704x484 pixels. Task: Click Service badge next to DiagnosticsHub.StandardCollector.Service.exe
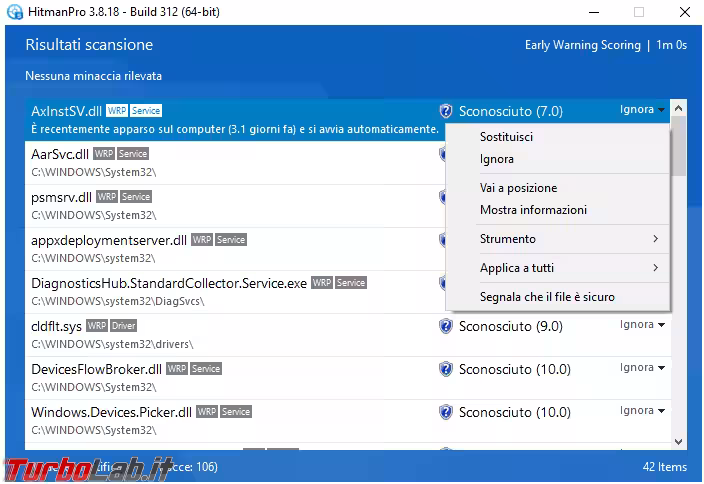pyautogui.click(x=351, y=283)
